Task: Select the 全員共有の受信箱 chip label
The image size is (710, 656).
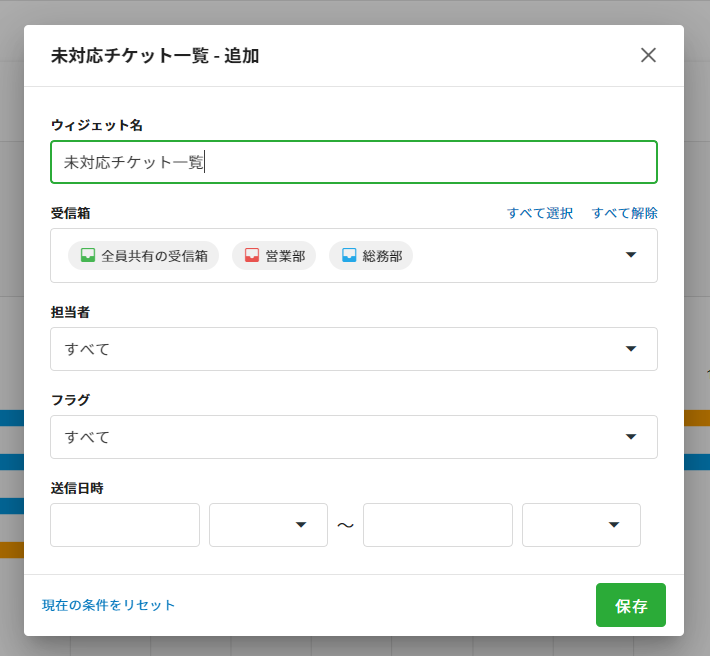Action: [x=154, y=256]
